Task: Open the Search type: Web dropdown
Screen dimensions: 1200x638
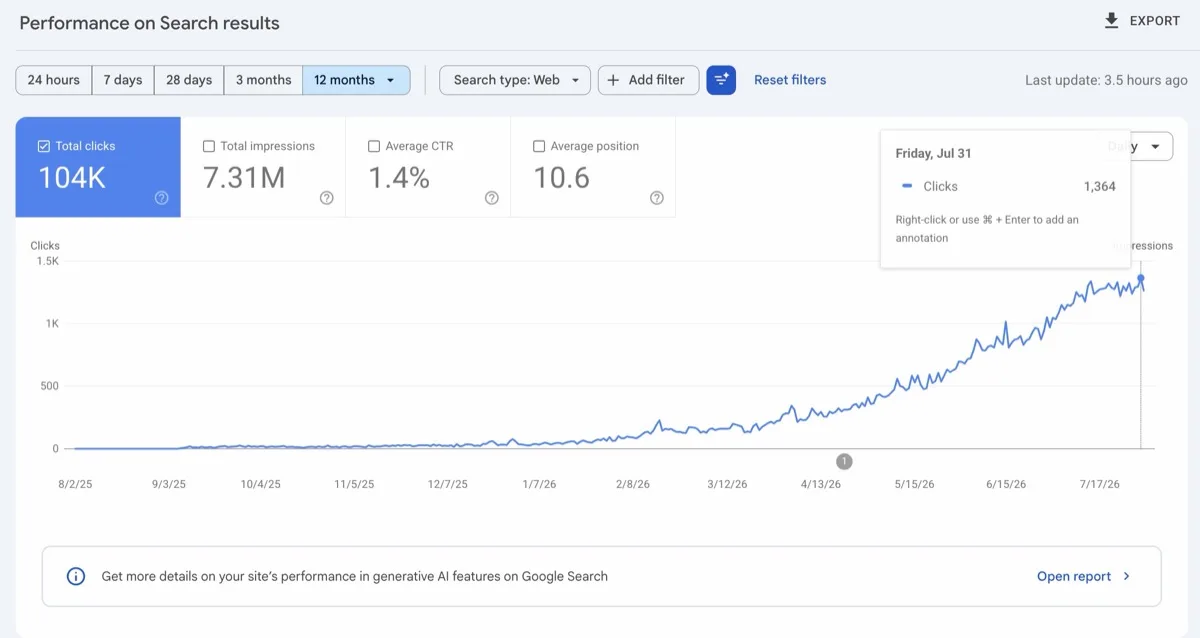Action: pos(515,80)
